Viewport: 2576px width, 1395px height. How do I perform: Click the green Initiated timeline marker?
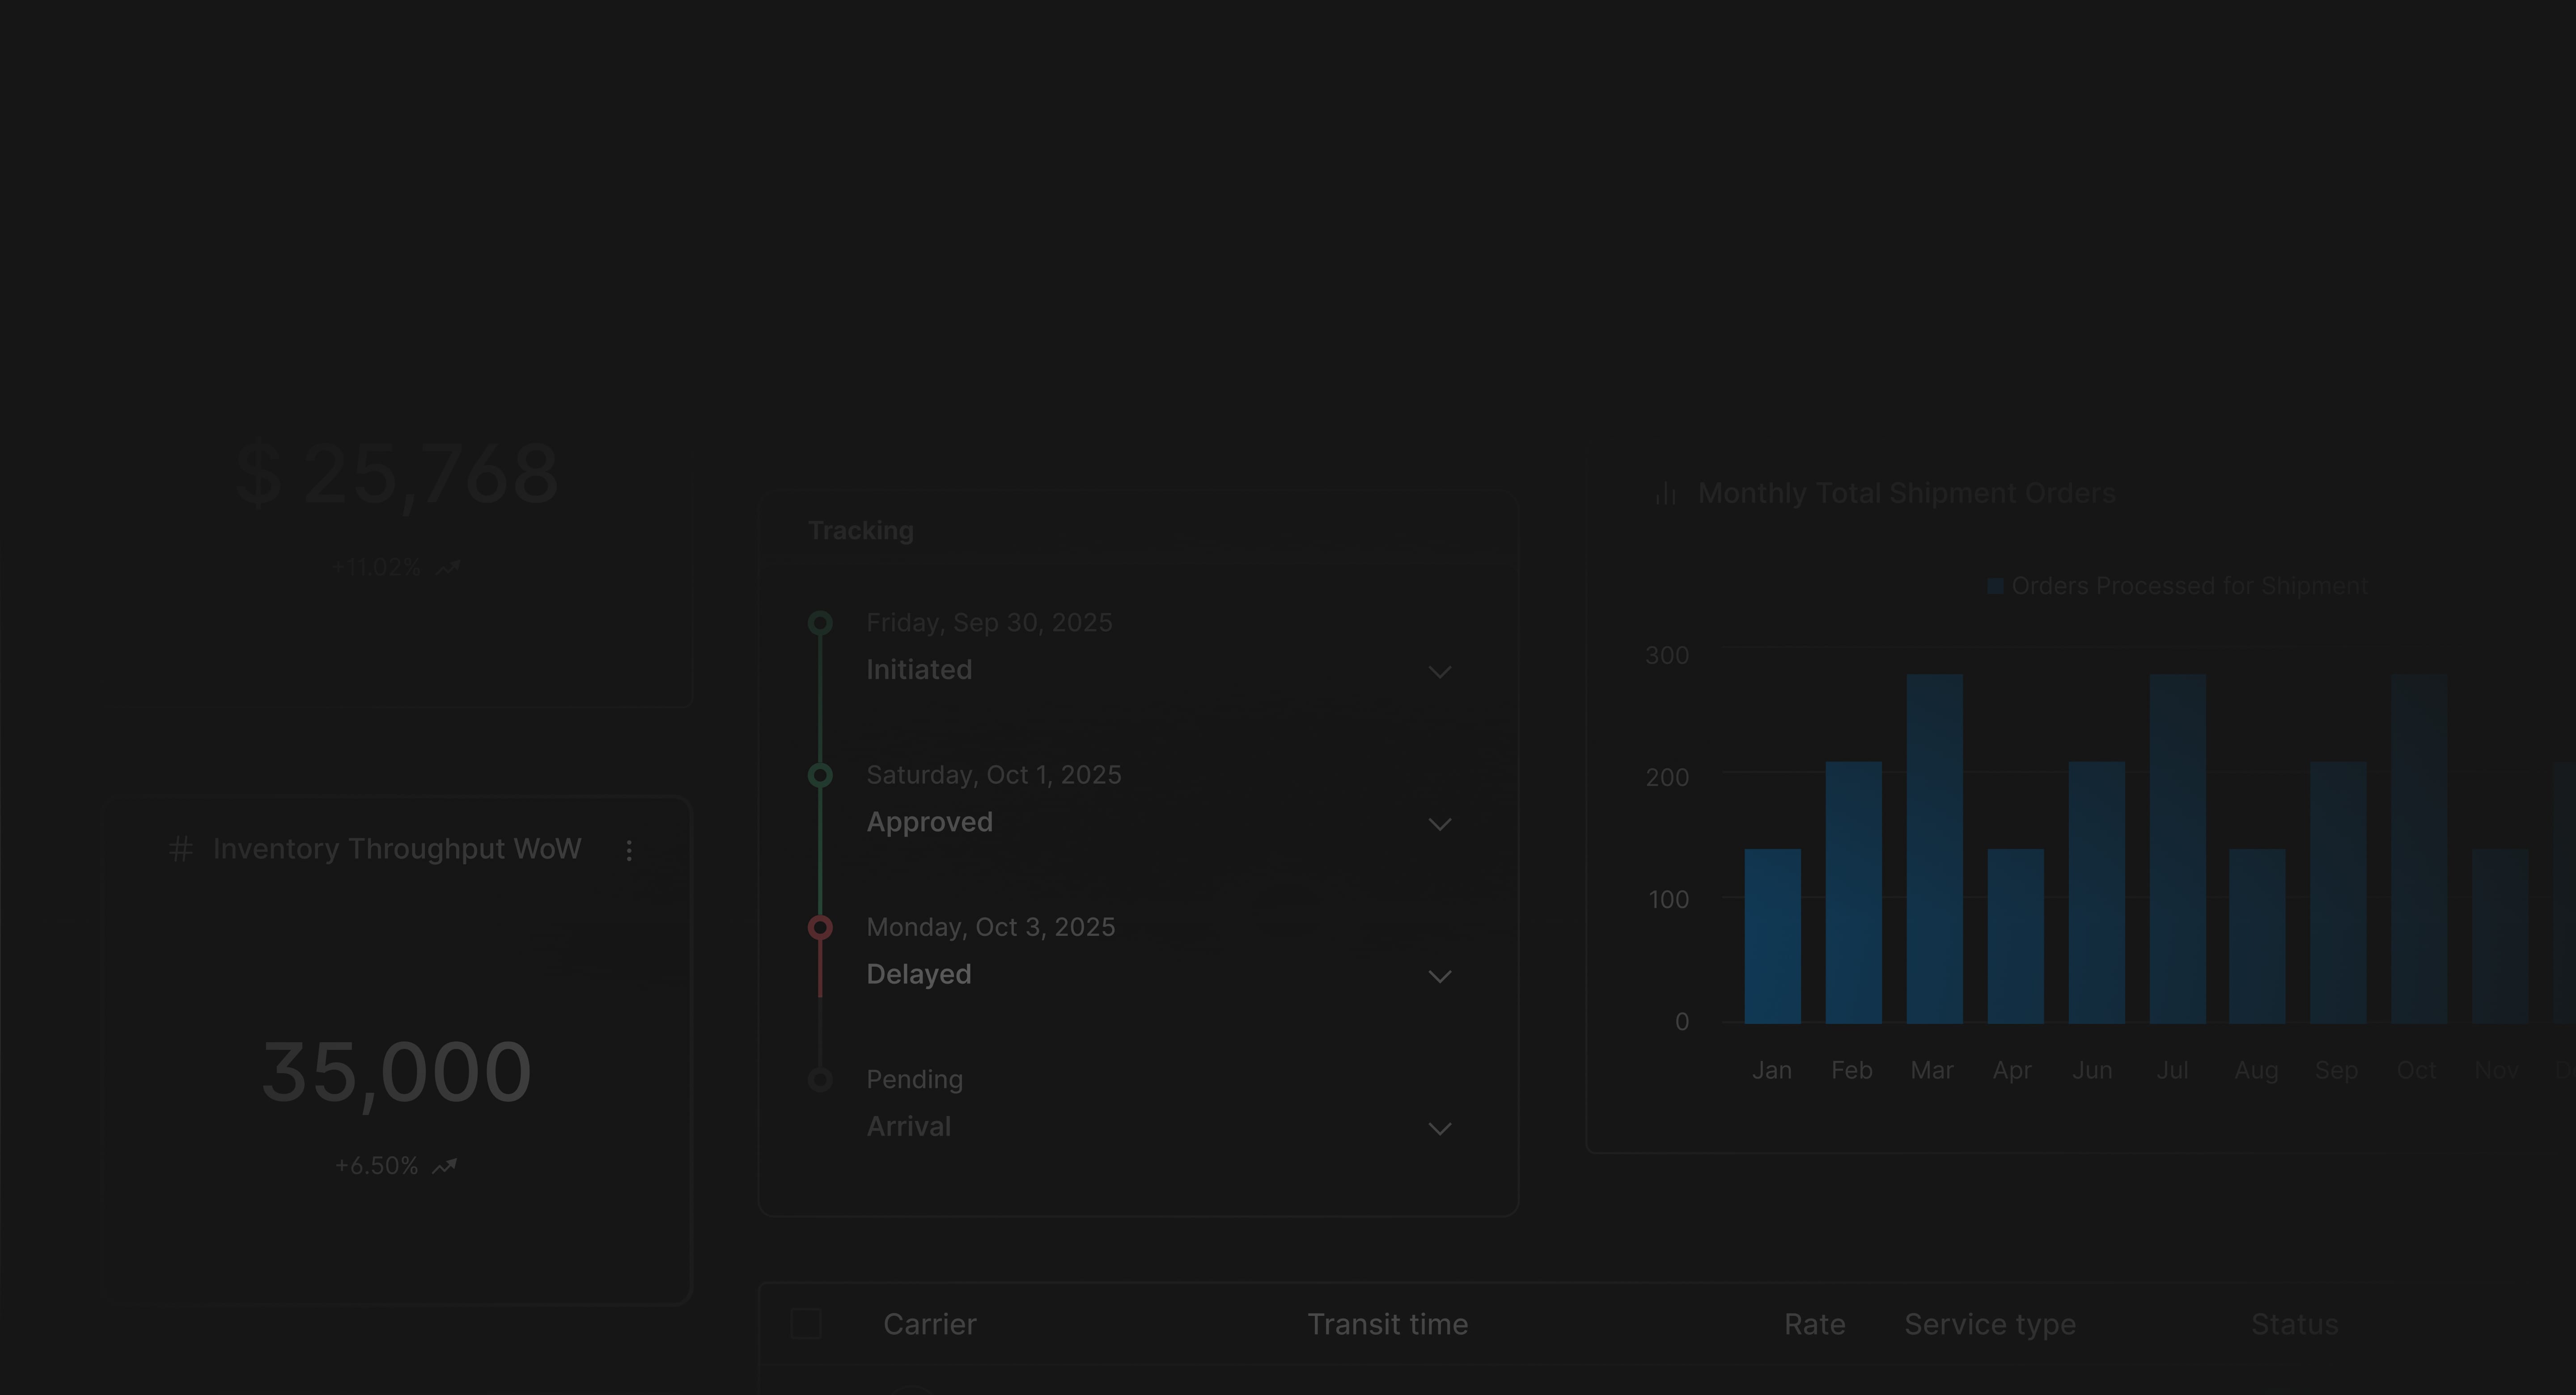click(820, 623)
